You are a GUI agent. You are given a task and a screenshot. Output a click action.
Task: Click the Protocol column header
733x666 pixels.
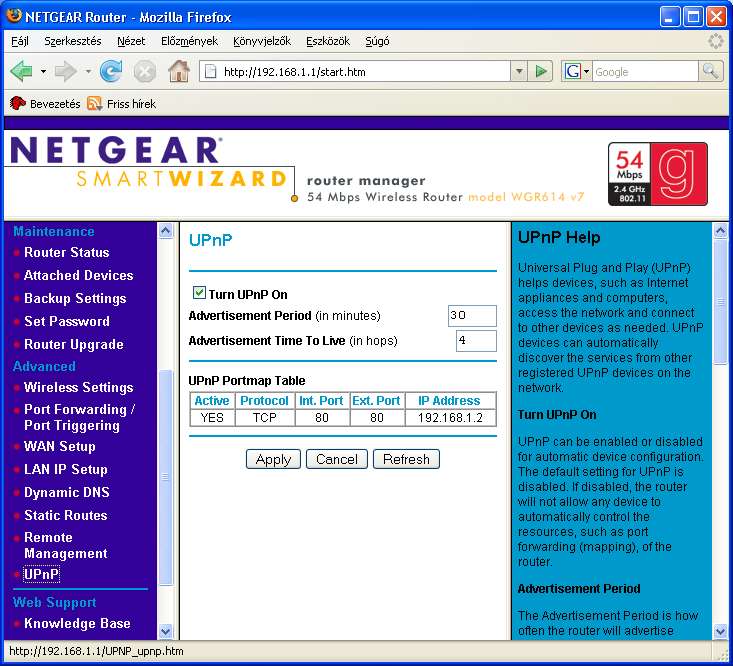tap(265, 401)
